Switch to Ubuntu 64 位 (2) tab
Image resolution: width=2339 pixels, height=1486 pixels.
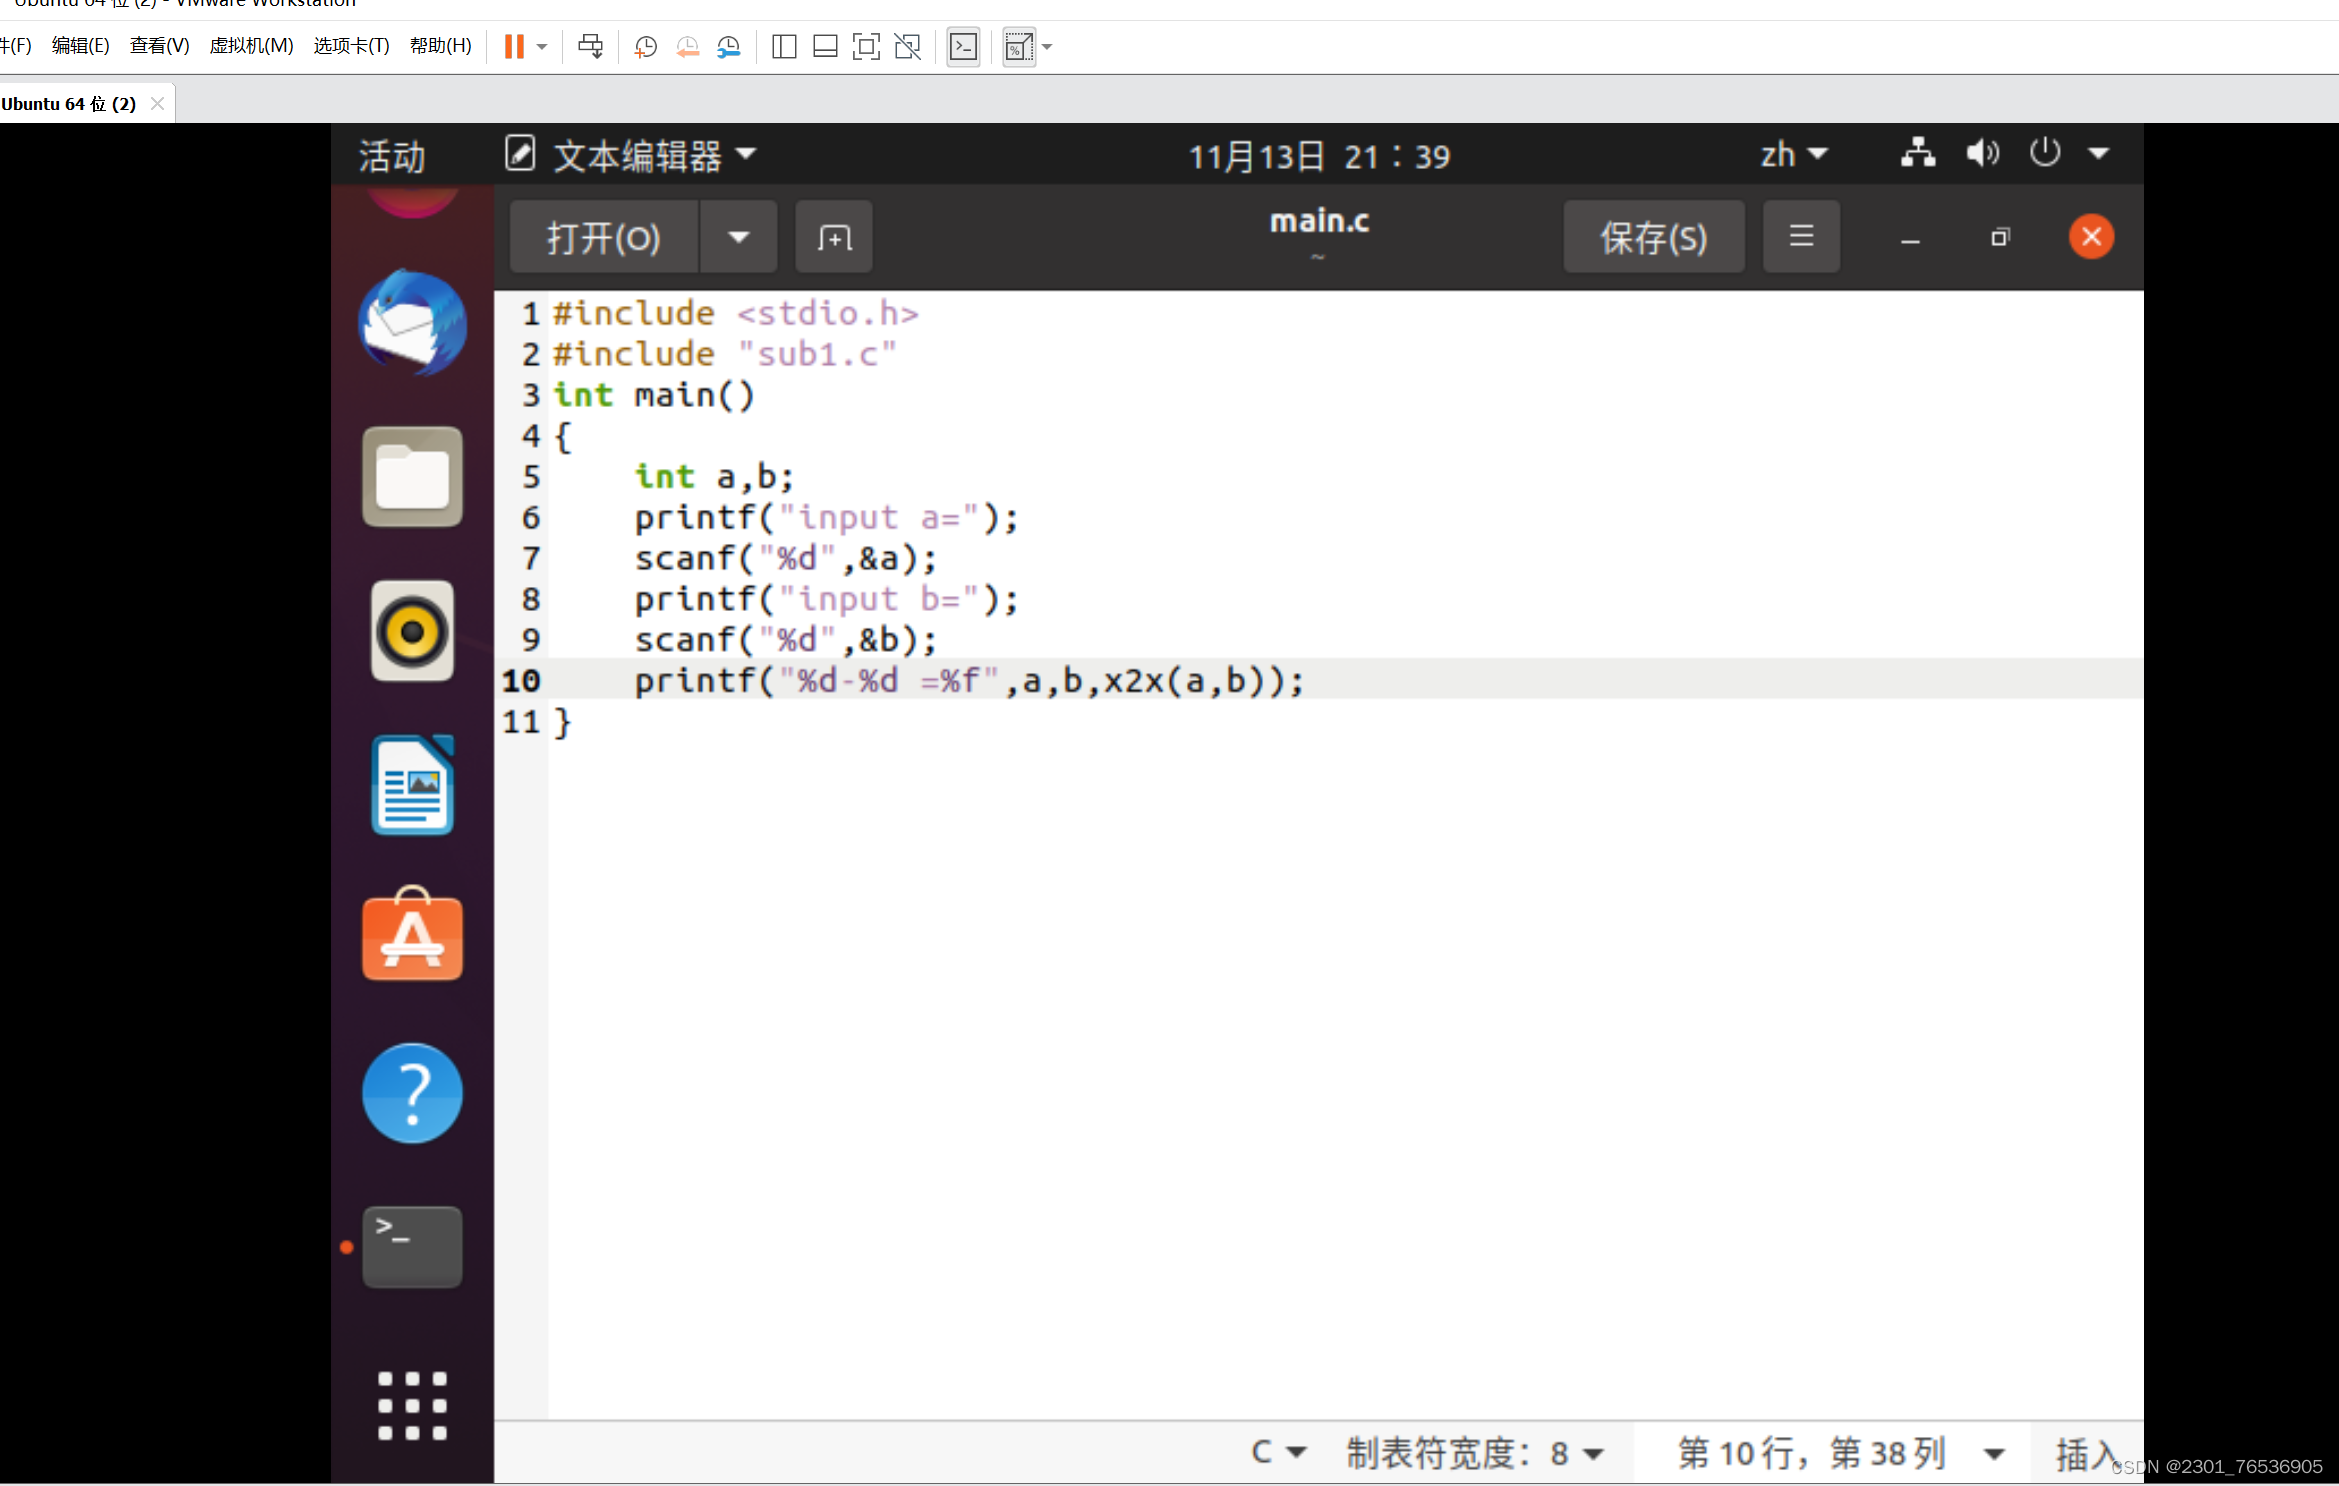point(70,104)
